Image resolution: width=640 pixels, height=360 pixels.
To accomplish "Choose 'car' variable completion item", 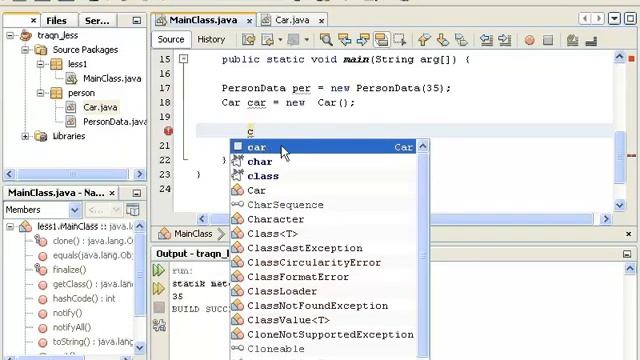I will coord(322,147).
